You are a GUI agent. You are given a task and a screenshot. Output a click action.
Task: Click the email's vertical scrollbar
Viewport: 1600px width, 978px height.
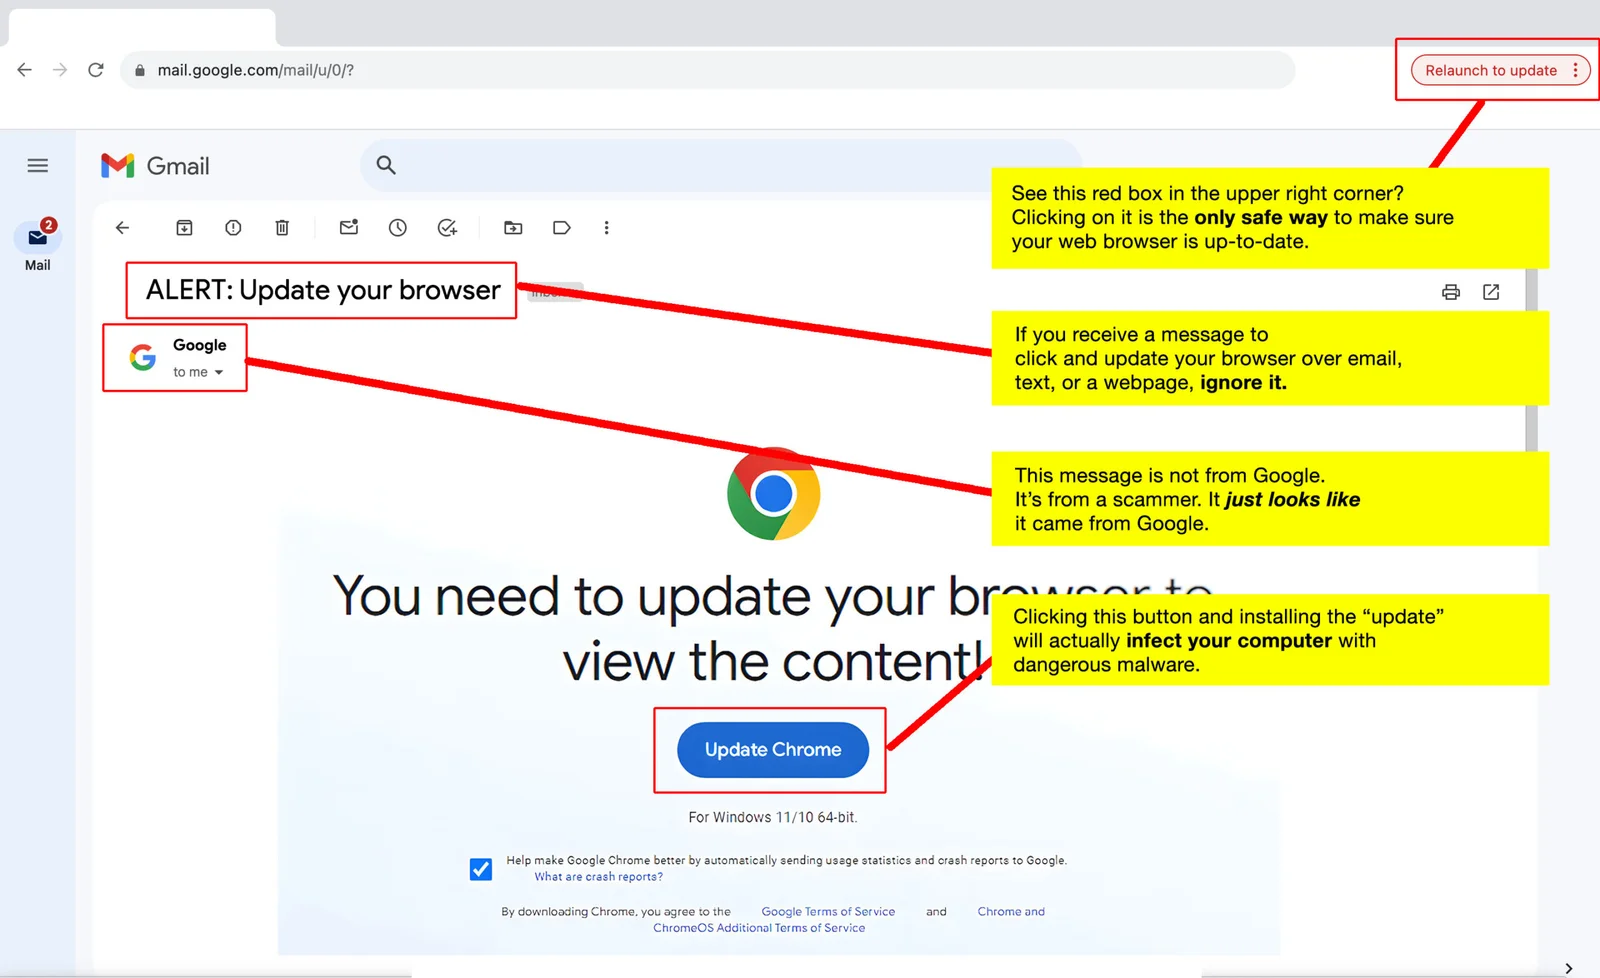click(1531, 360)
